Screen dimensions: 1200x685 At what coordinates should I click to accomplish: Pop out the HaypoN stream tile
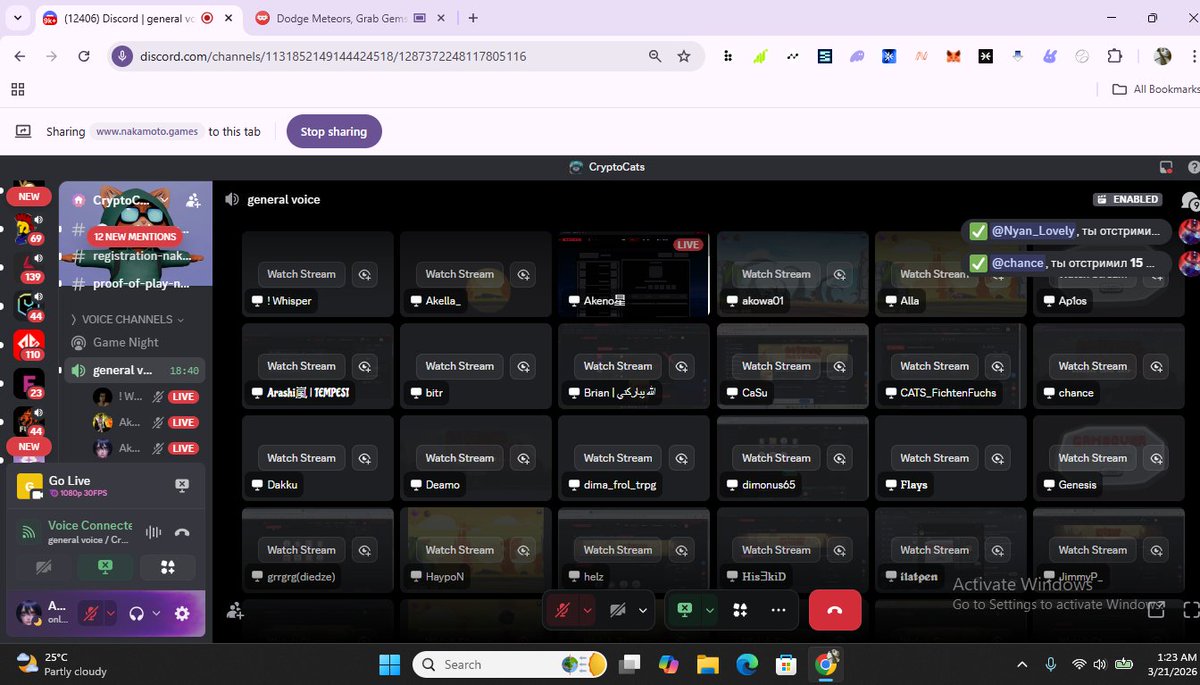point(524,550)
